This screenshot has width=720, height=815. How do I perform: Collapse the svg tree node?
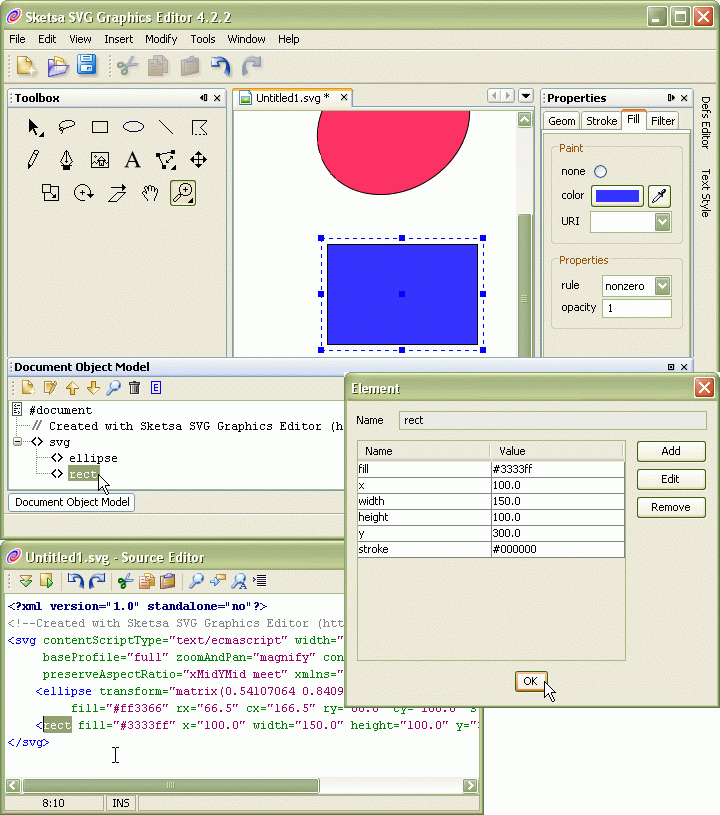[x=18, y=442]
